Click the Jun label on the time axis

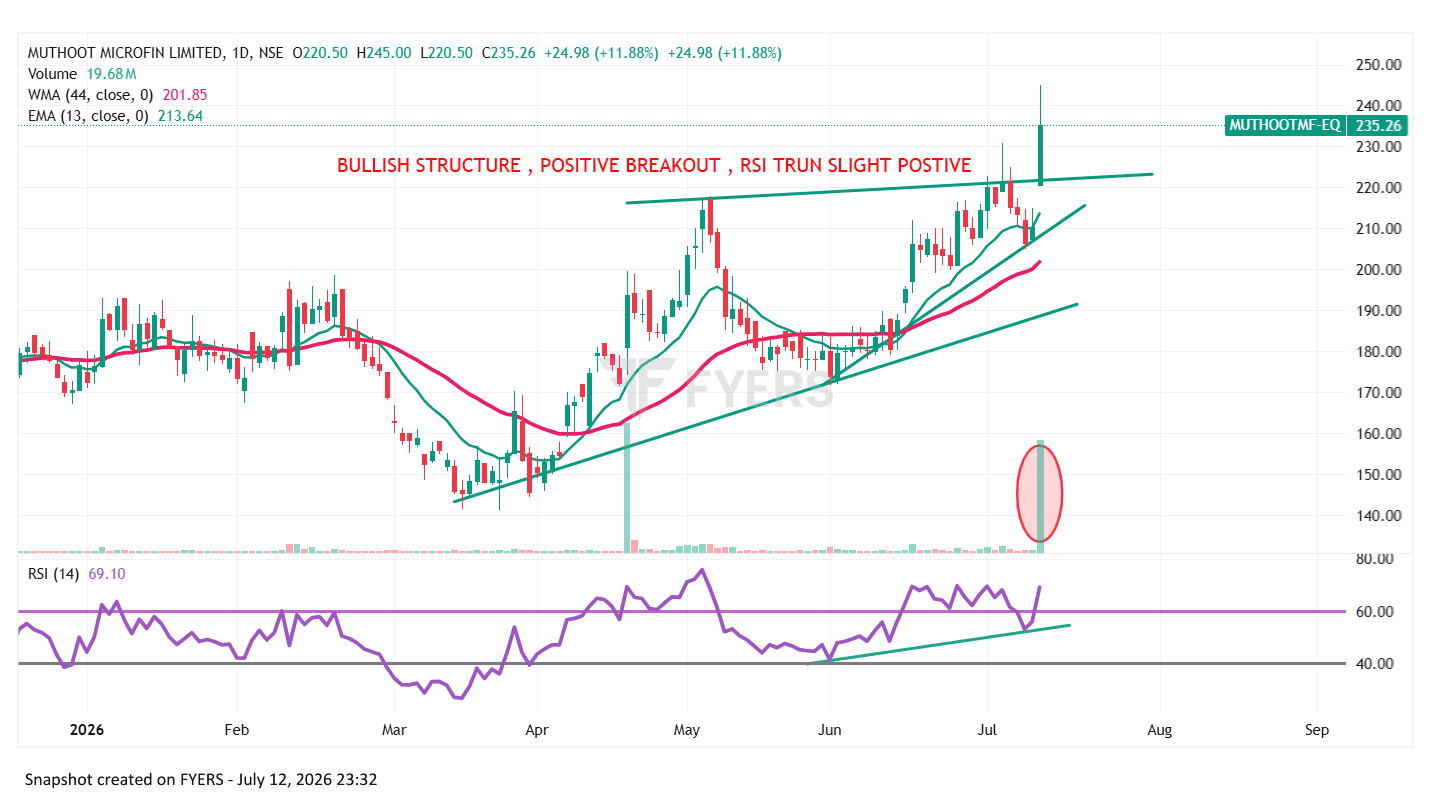[829, 730]
